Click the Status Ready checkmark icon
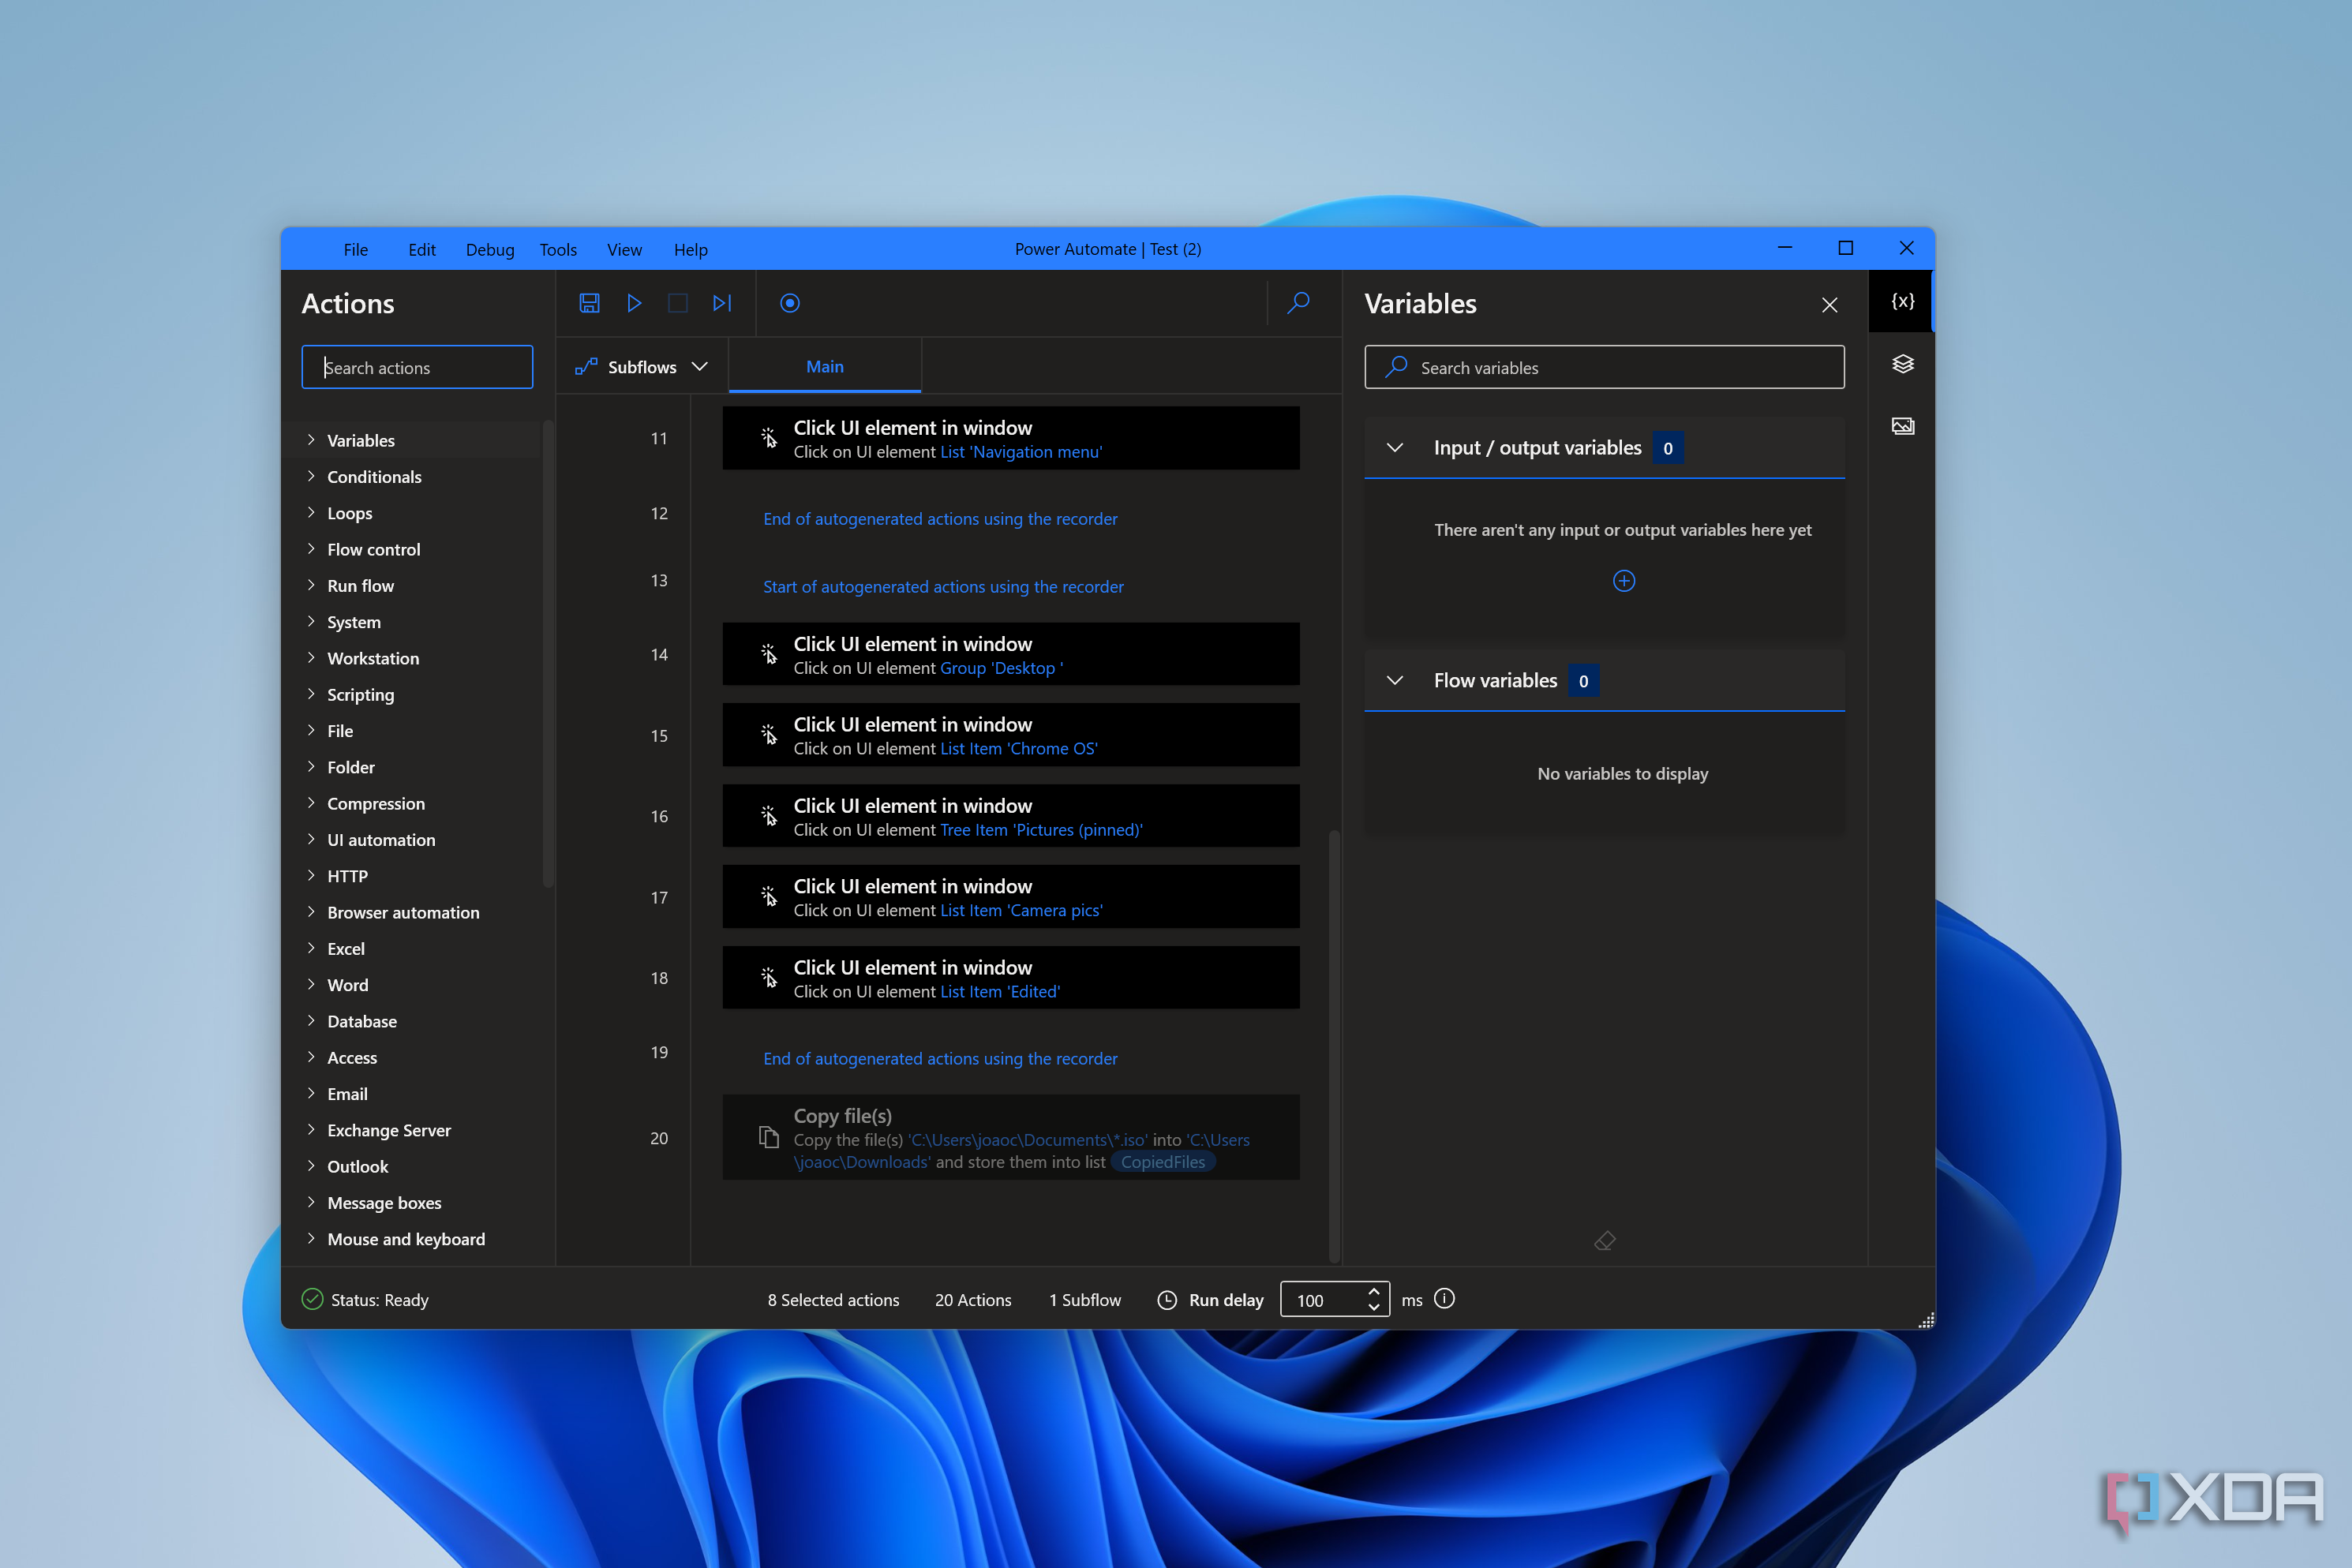The image size is (2352, 1568). point(312,1299)
